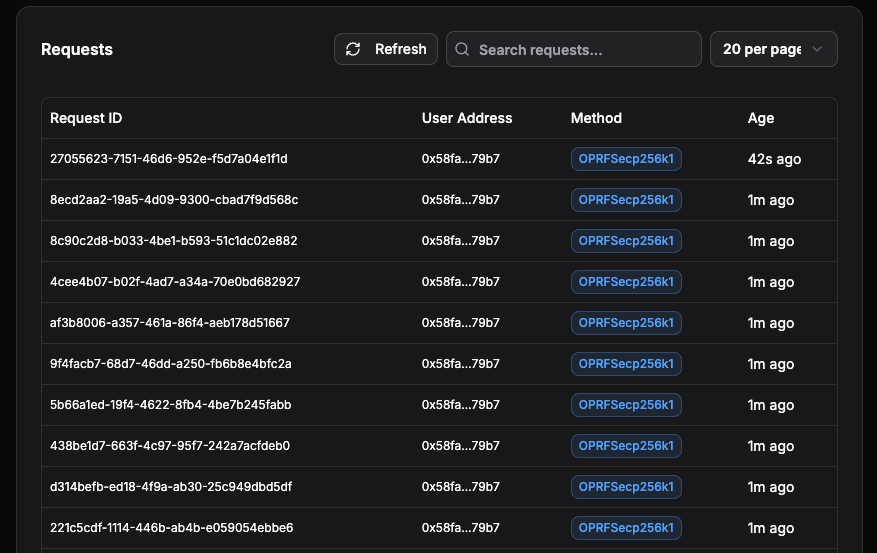Click OPRFSecp256k1 badge in the 221c5cdf row

(626, 528)
